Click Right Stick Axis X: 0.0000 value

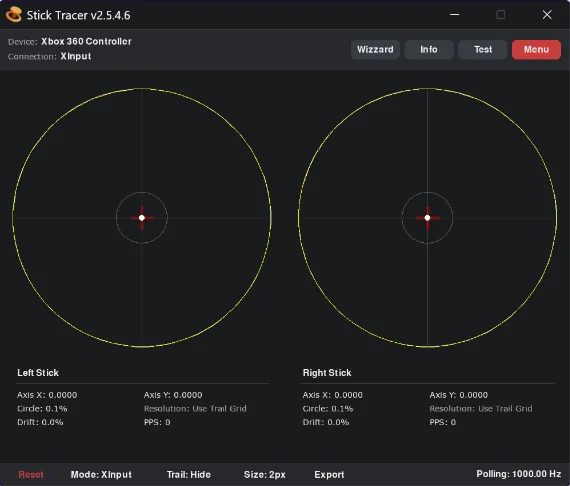point(333,395)
